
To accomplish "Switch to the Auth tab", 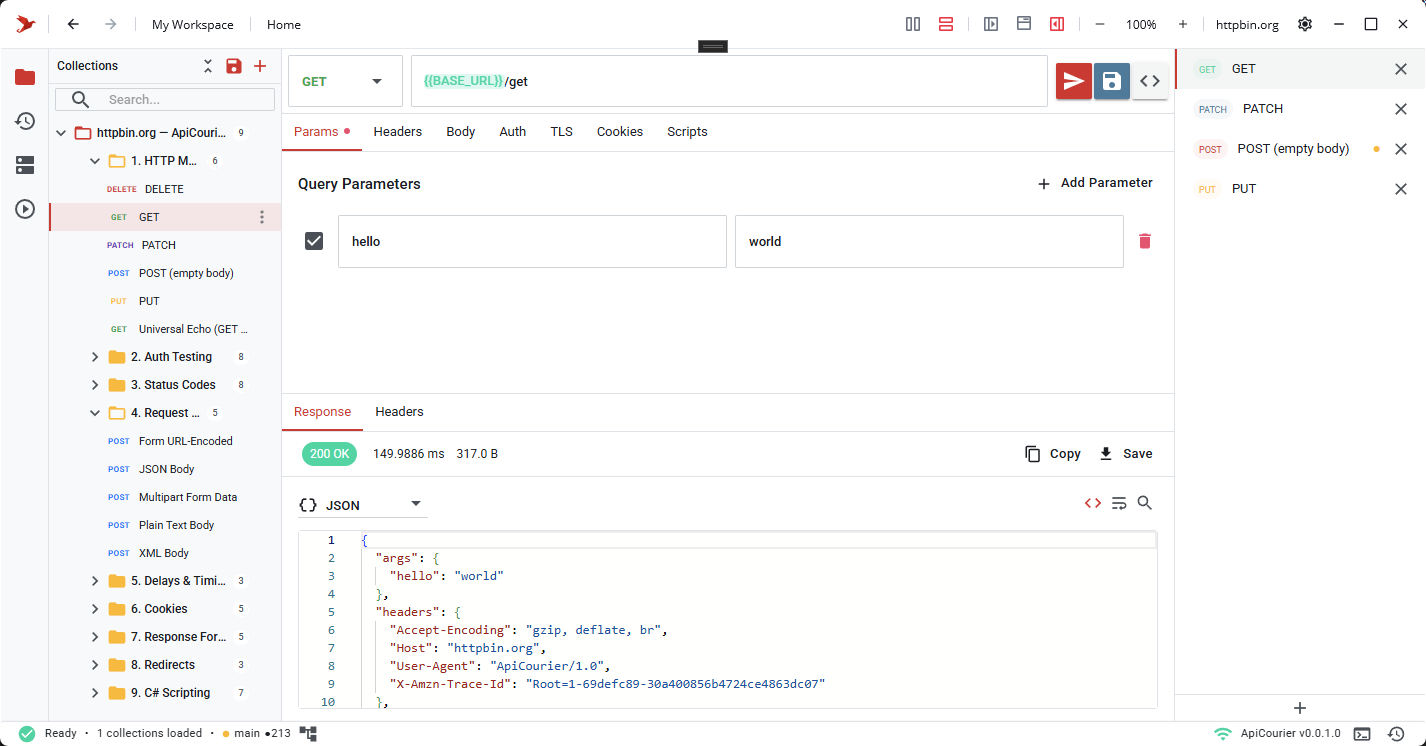I will [513, 132].
